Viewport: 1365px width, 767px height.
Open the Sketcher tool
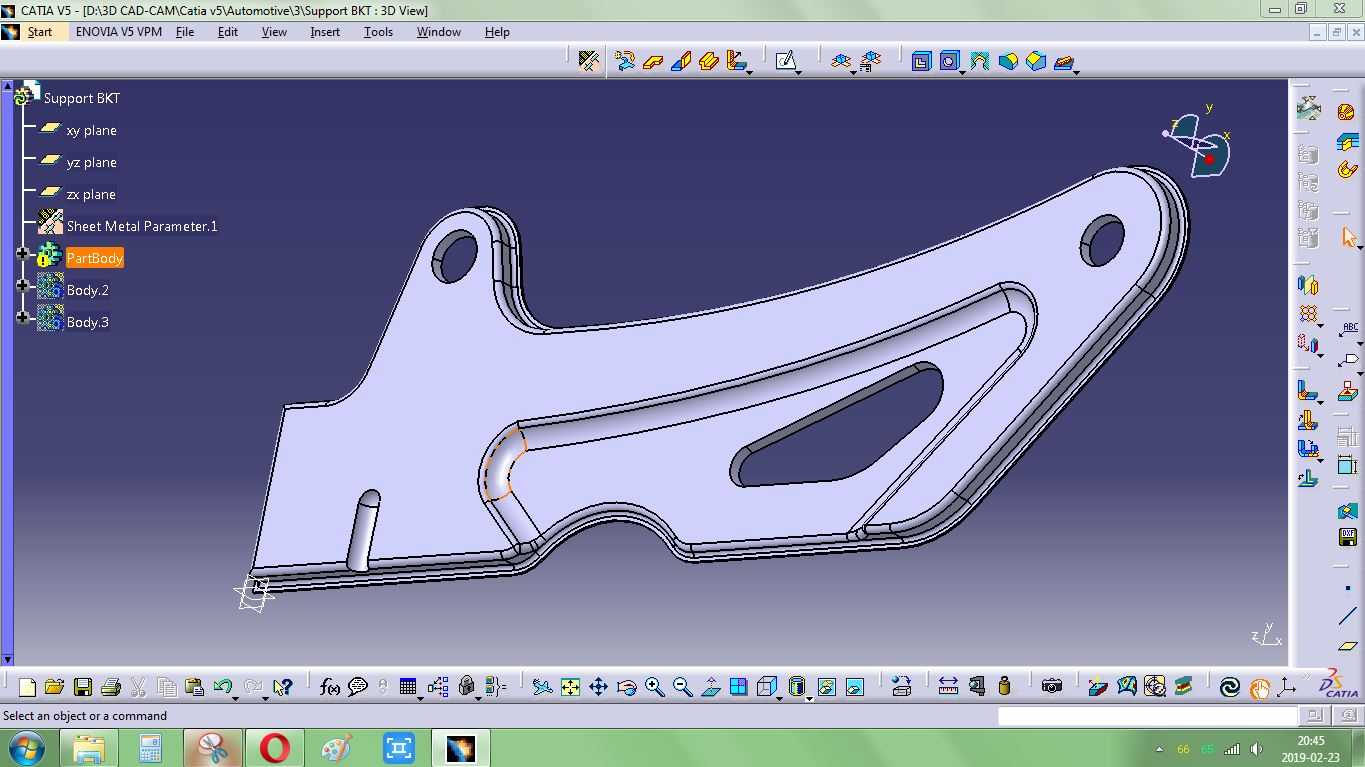(x=785, y=61)
